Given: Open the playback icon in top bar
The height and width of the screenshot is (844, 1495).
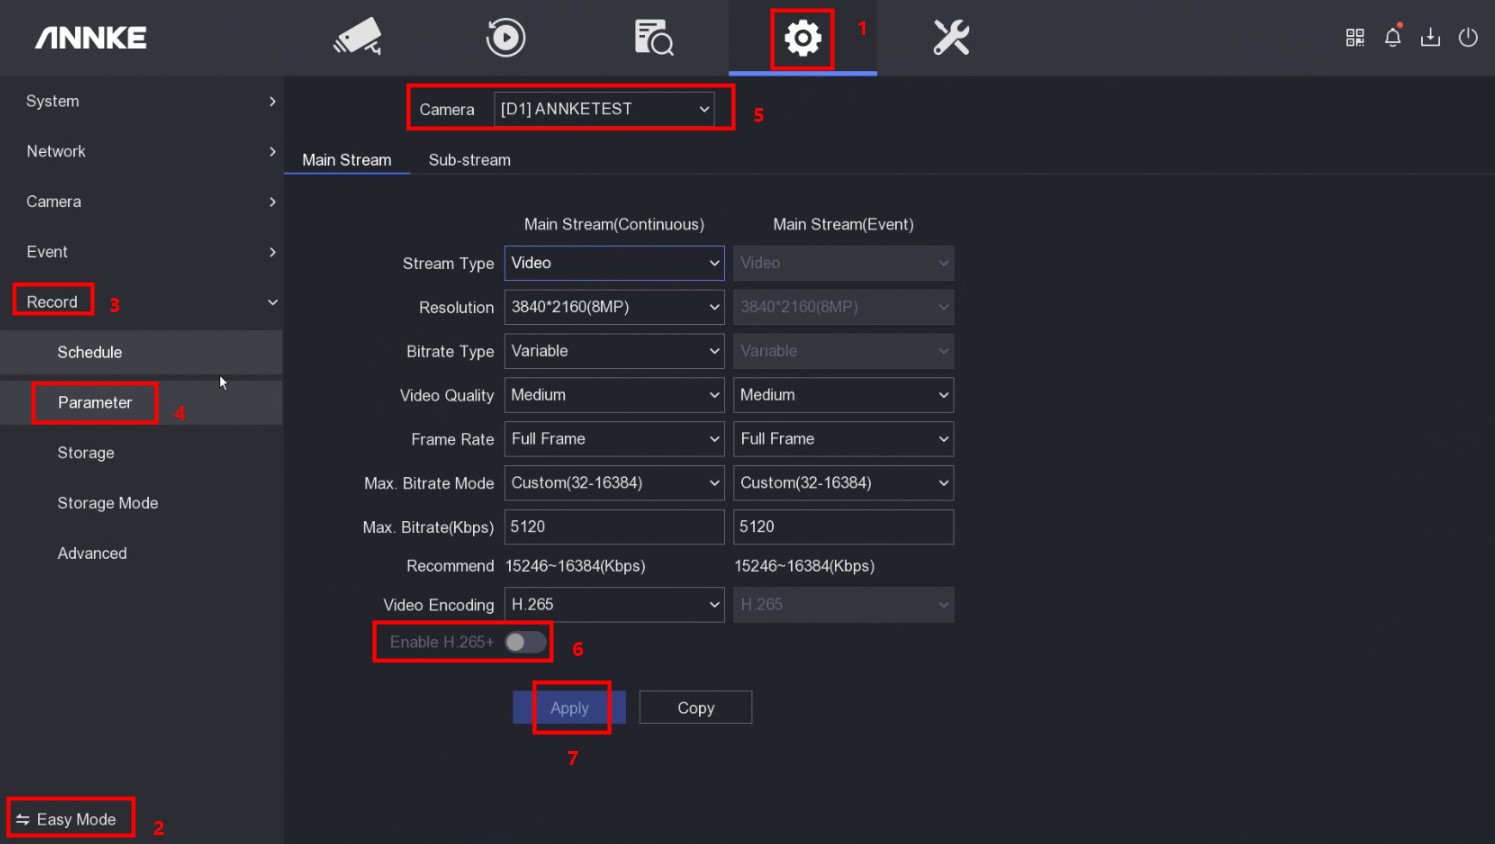Looking at the screenshot, I should (x=506, y=37).
